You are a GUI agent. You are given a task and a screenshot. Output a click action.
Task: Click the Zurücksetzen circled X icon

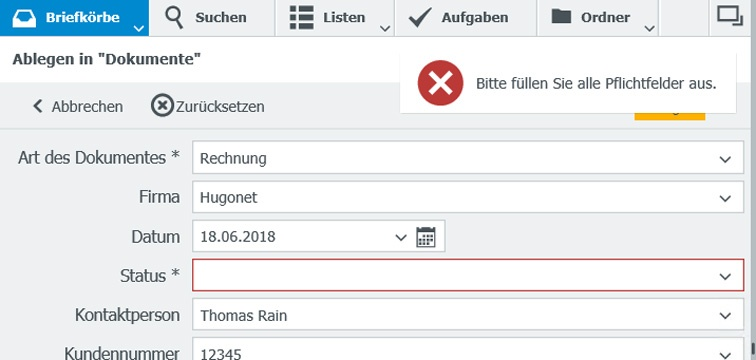click(x=162, y=106)
